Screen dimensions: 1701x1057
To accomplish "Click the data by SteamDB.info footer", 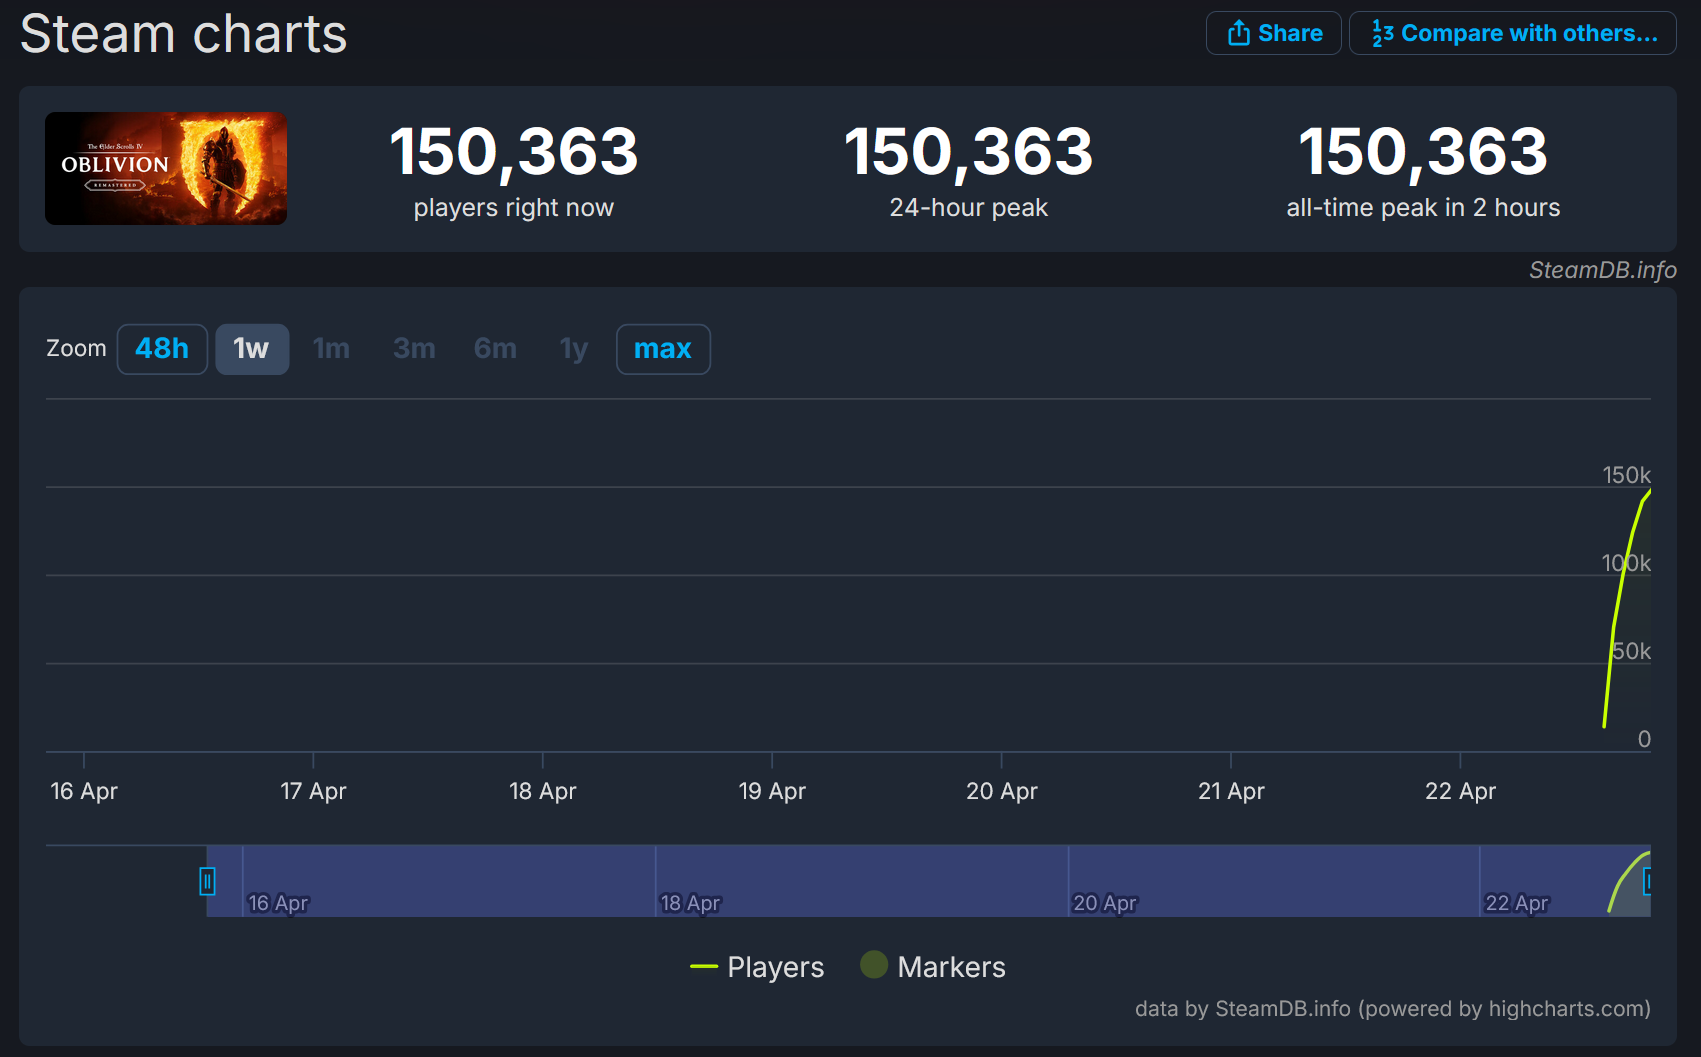I will [1392, 1008].
